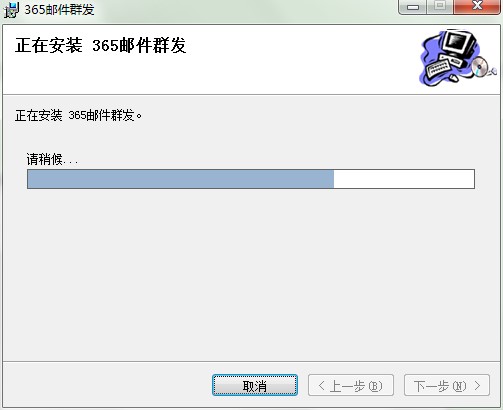Click the 365邮件群发 title bar text

[x=59, y=10]
